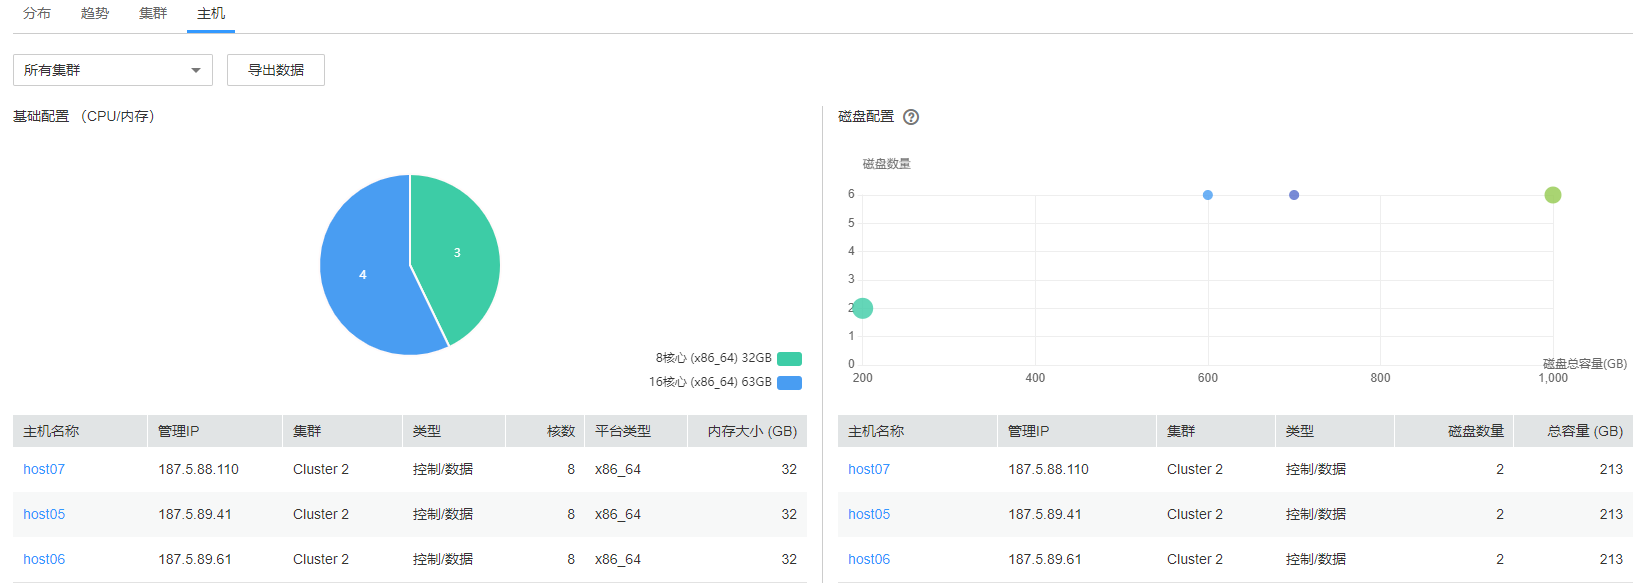The image size is (1640, 587).
Task: Toggle the 16核心 63GB legend swatch
Action: point(789,382)
